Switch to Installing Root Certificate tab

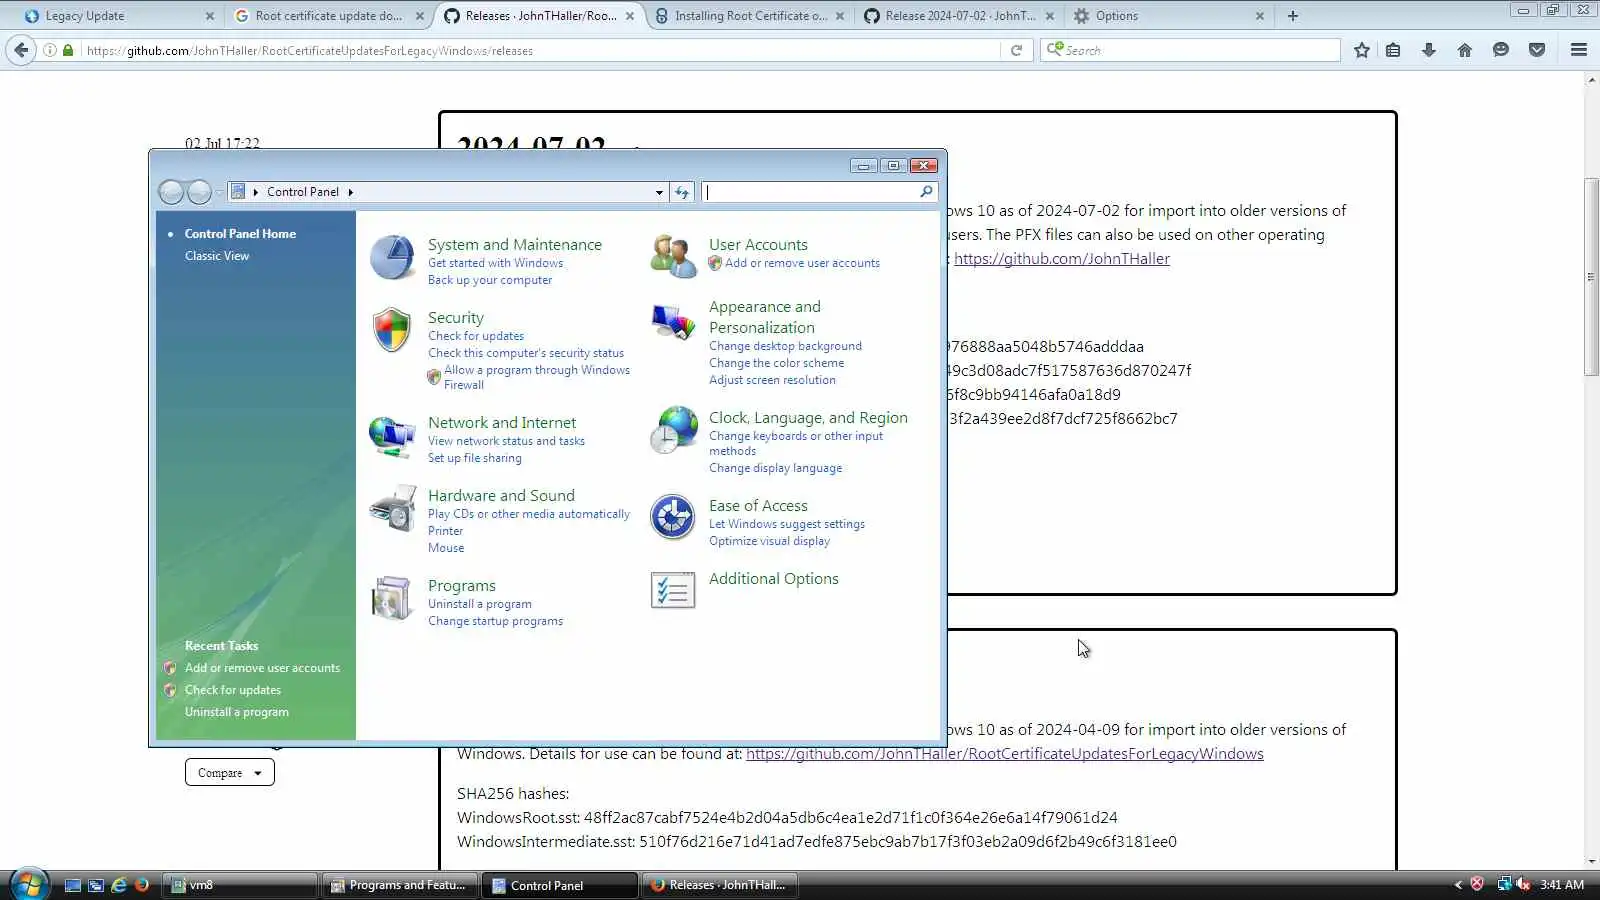click(750, 16)
